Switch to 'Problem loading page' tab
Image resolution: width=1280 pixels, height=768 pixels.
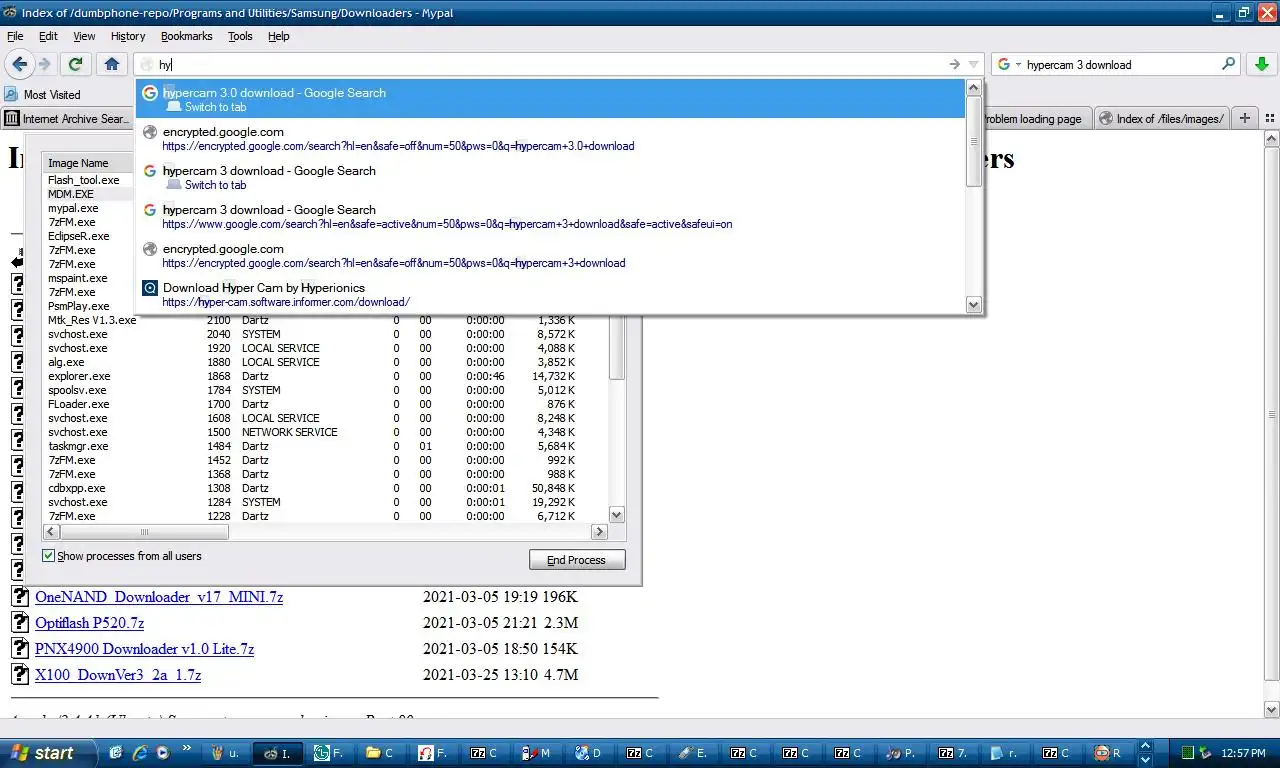(x=1036, y=118)
